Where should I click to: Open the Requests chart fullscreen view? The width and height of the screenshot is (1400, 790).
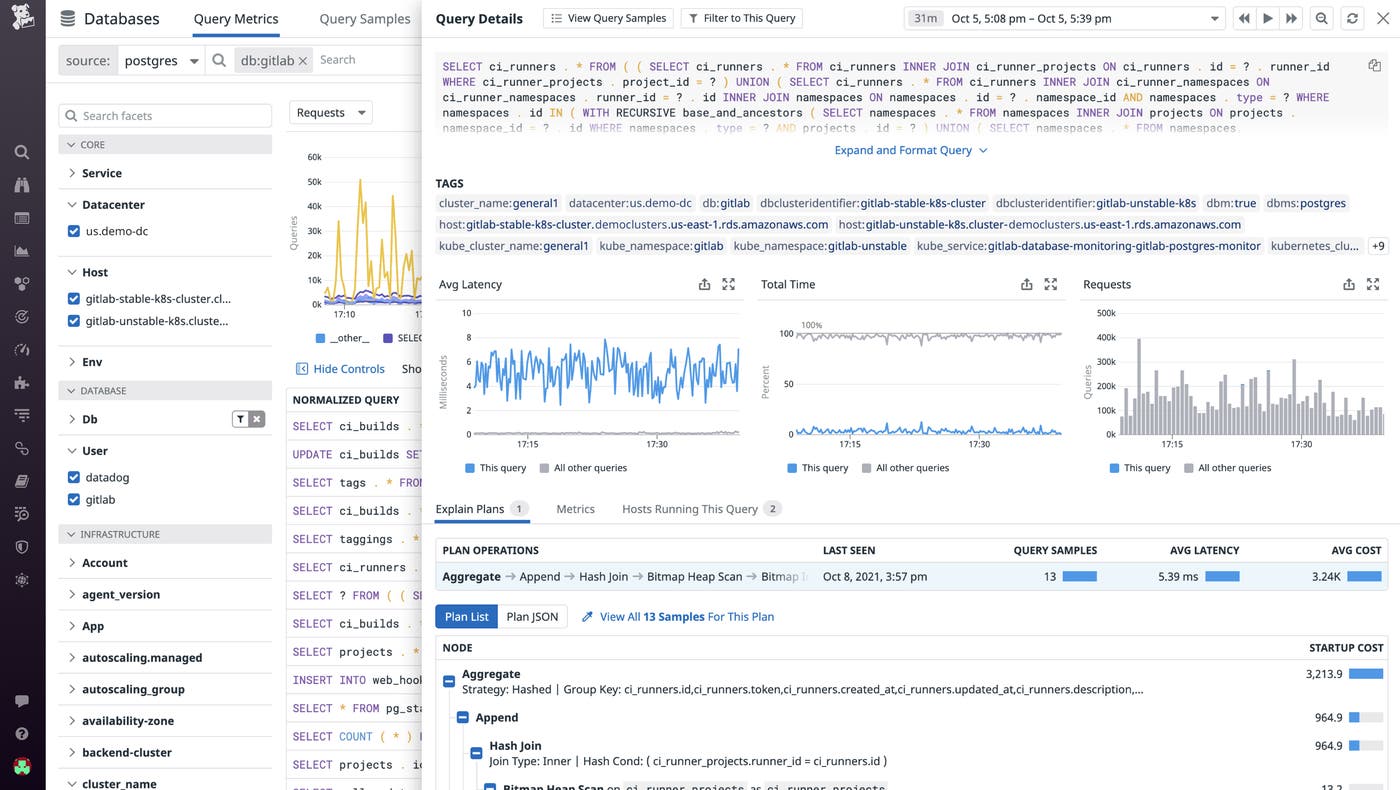1373,284
